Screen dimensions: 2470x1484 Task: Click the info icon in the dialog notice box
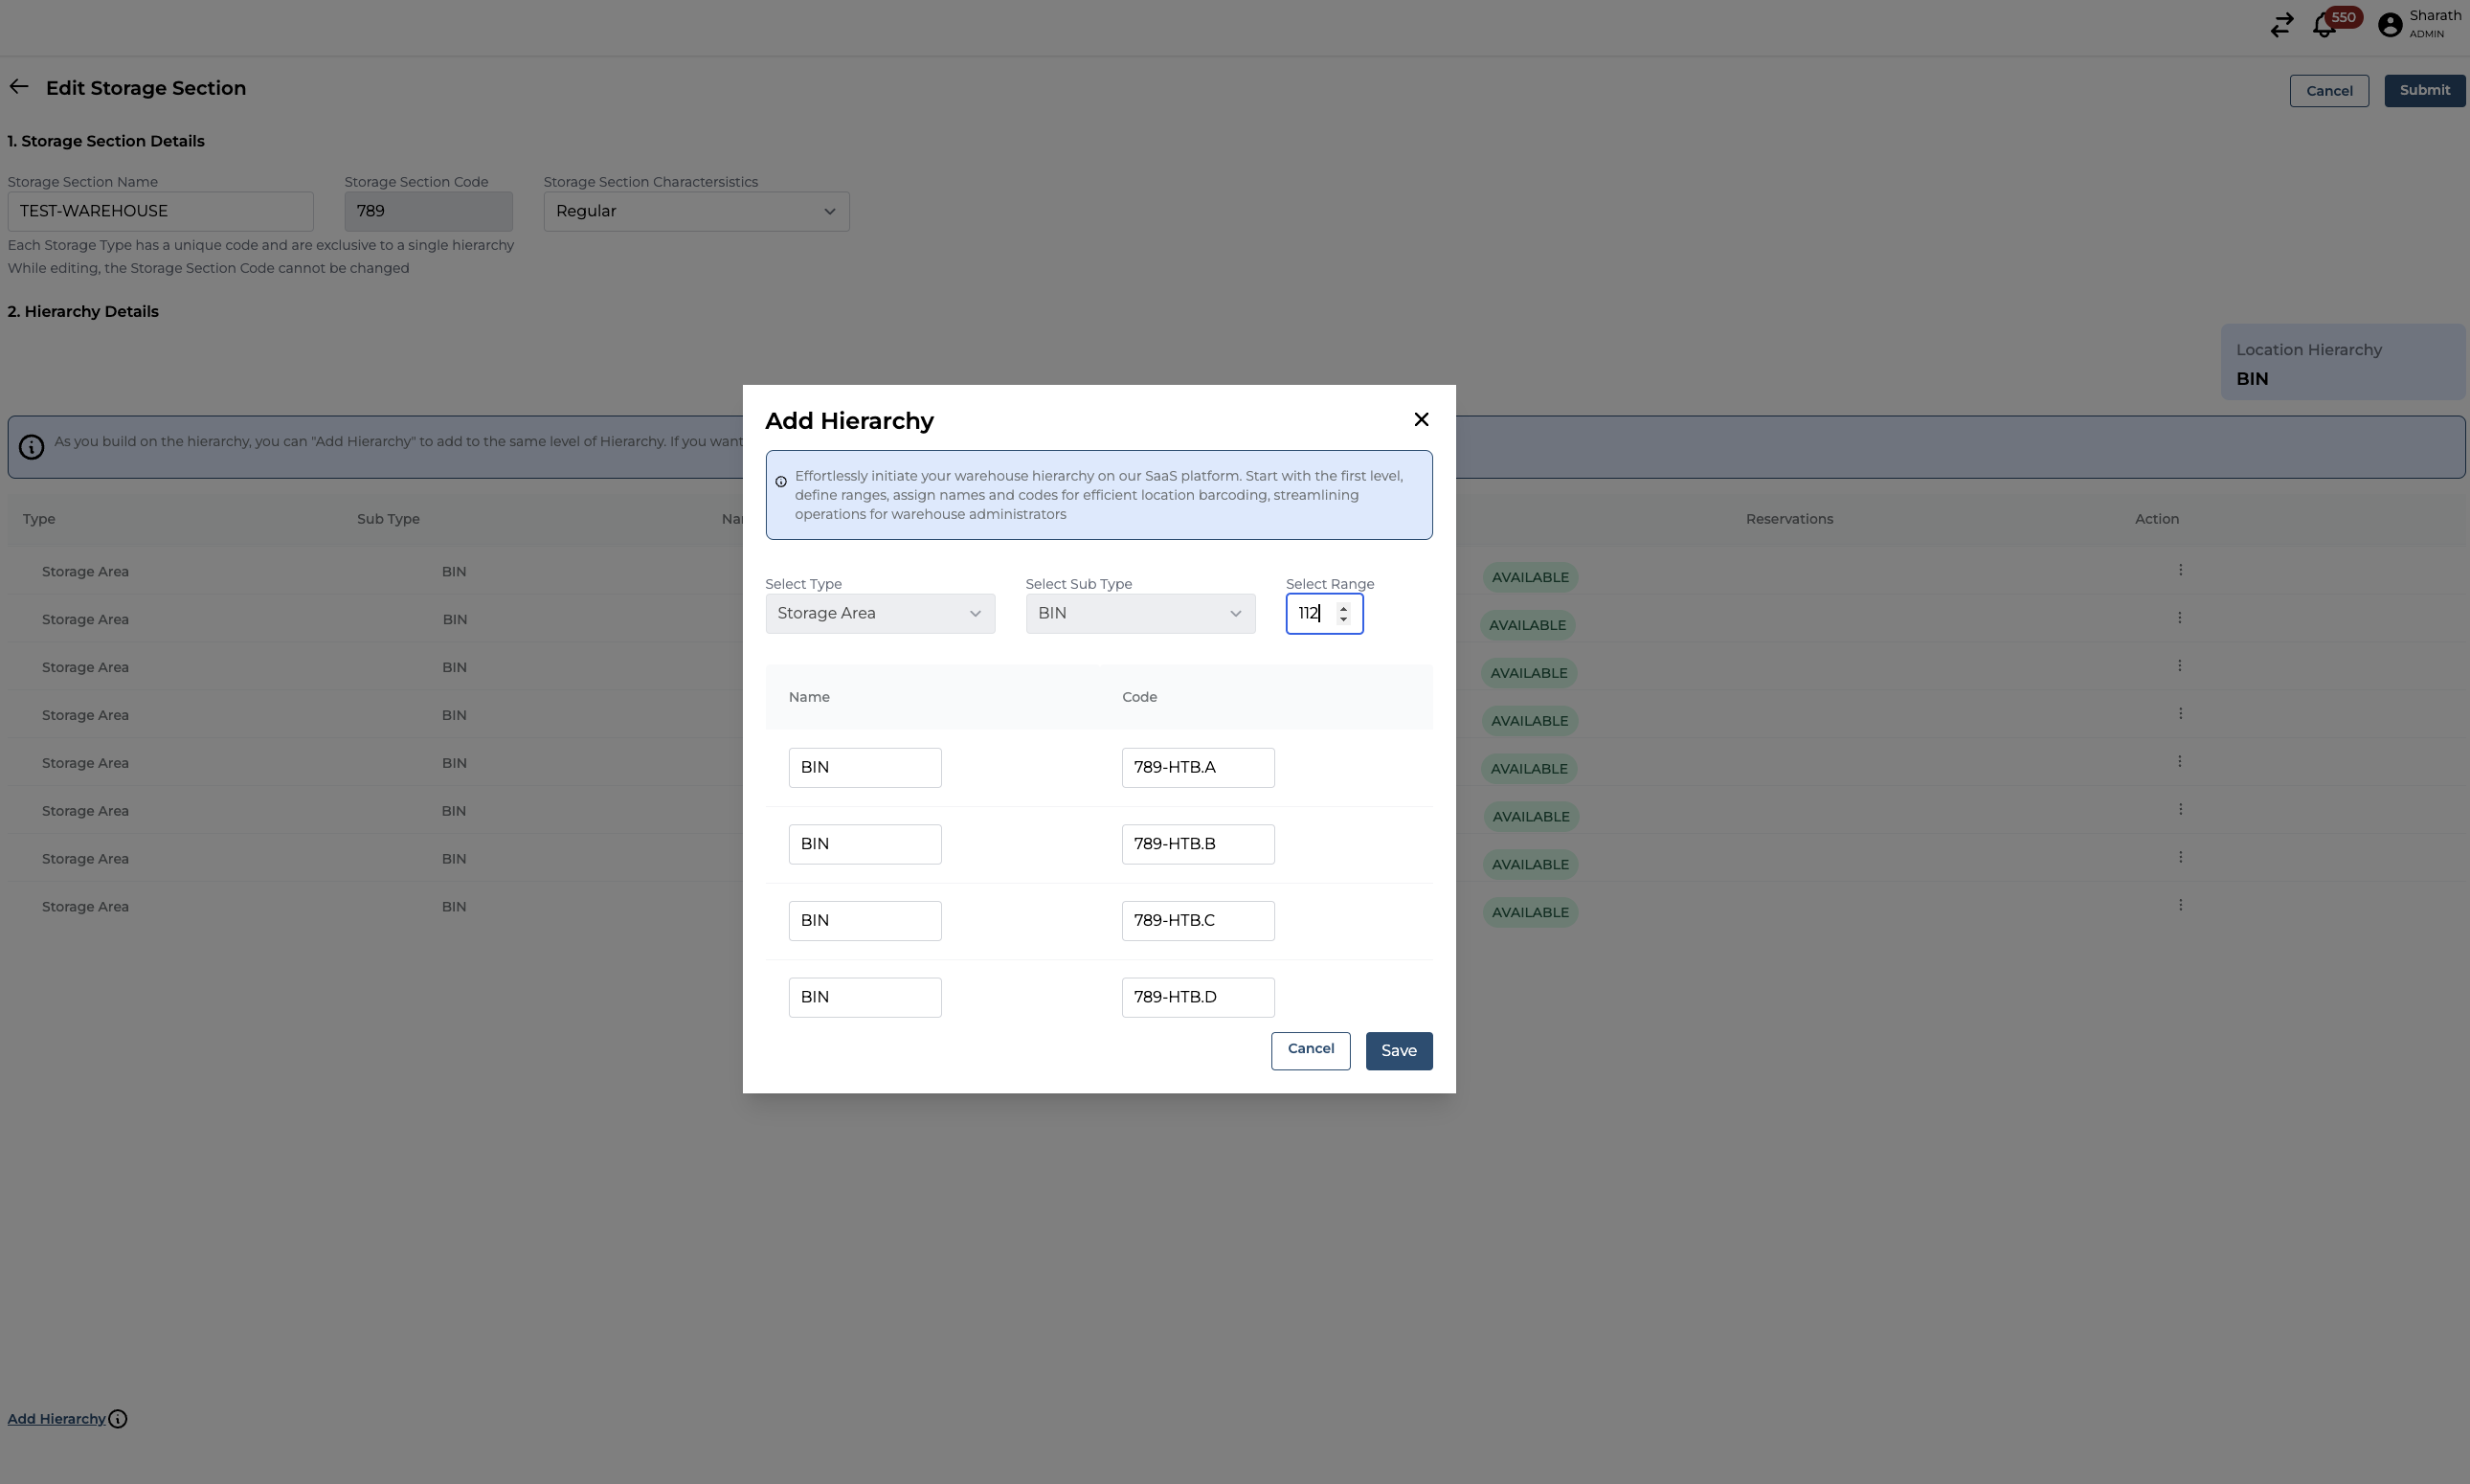(x=781, y=482)
